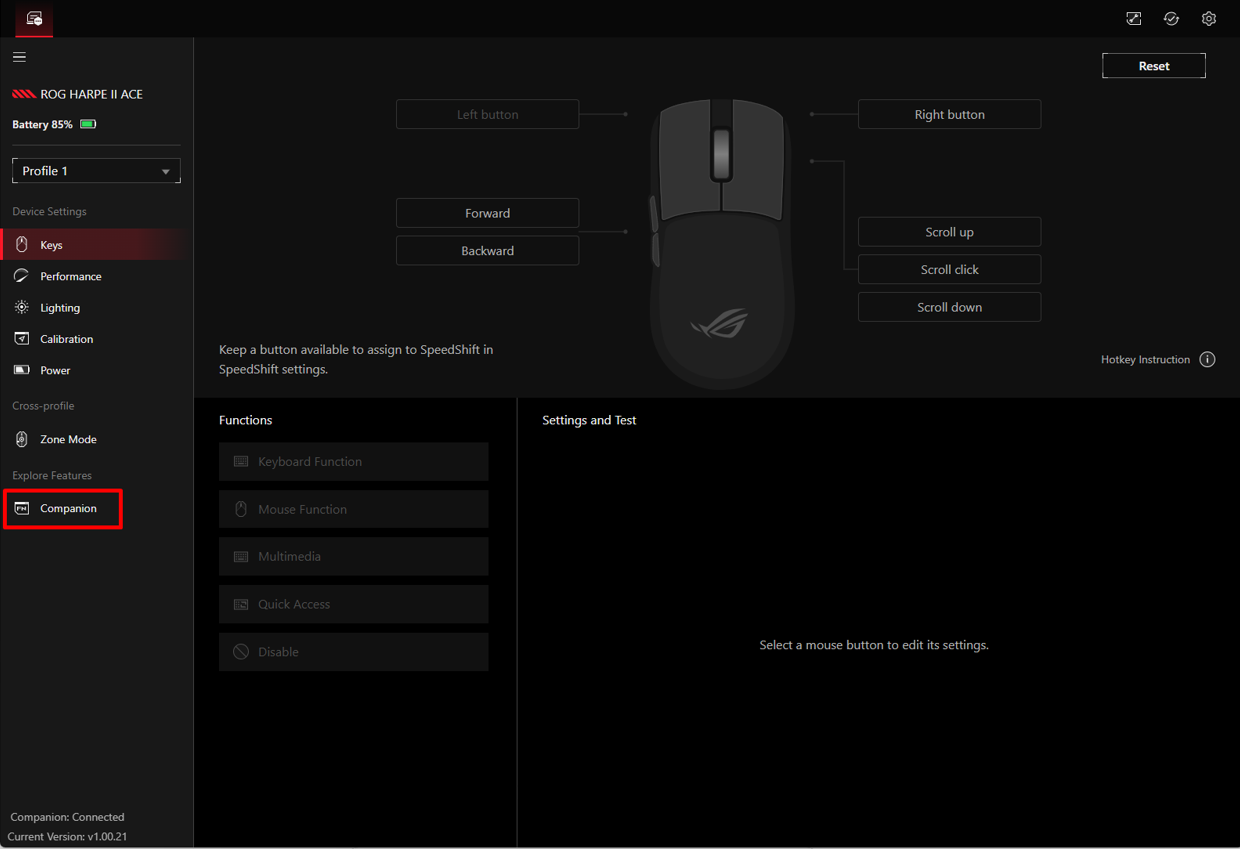The height and width of the screenshot is (849, 1240).
Task: Choose Mouse Function option
Action: coord(354,509)
